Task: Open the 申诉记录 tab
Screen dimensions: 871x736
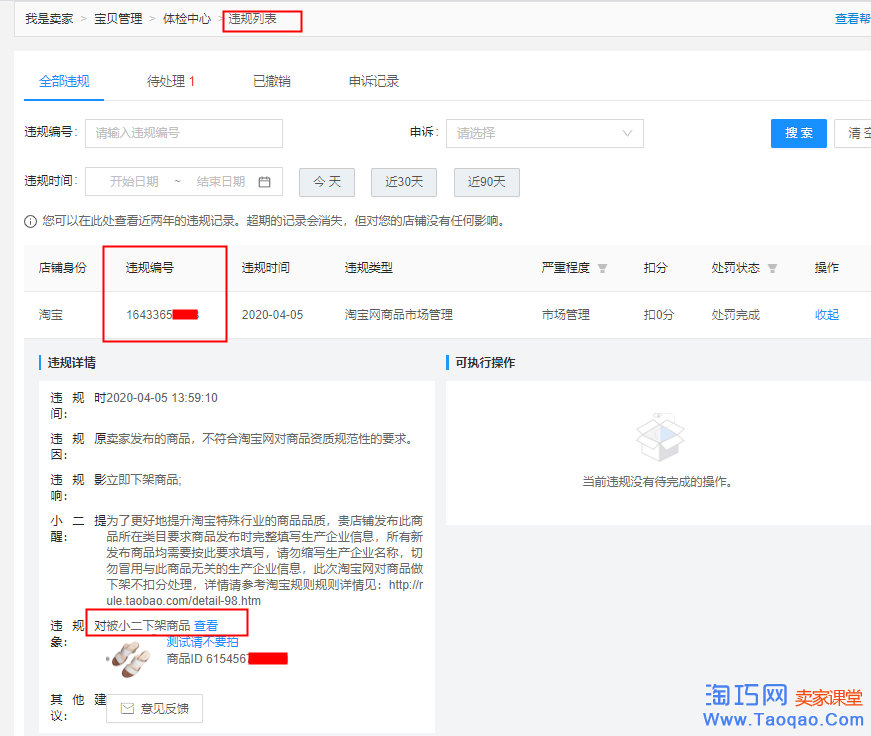Action: pyautogui.click(x=374, y=82)
